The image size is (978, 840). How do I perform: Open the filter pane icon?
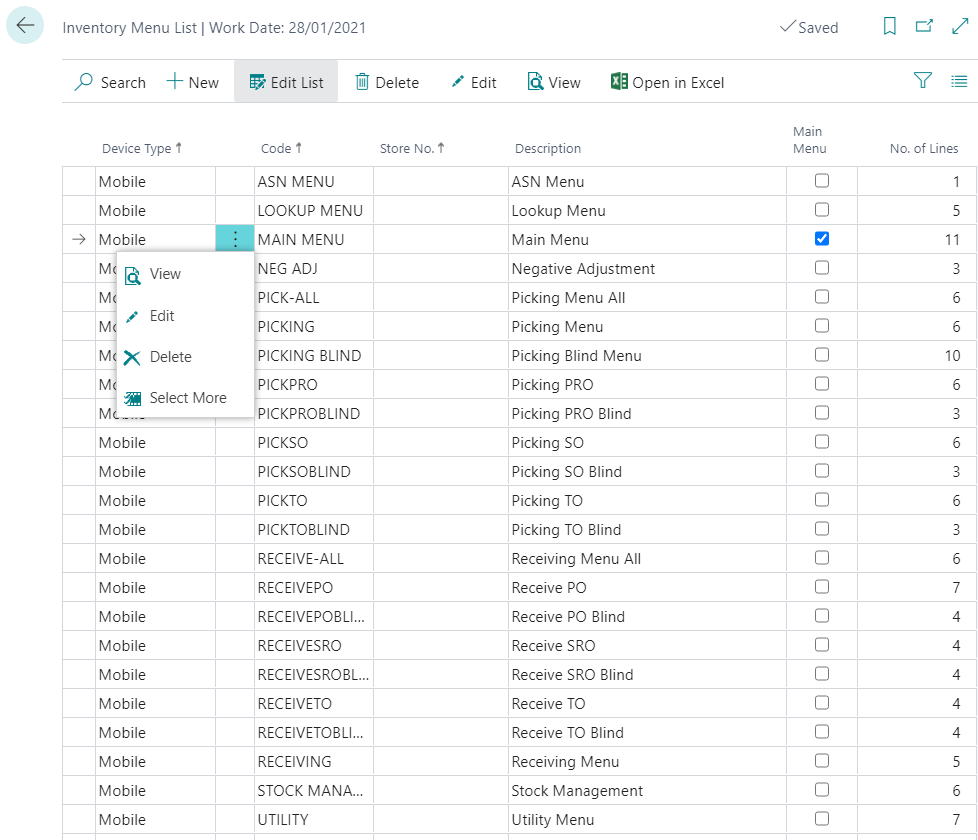tap(922, 82)
